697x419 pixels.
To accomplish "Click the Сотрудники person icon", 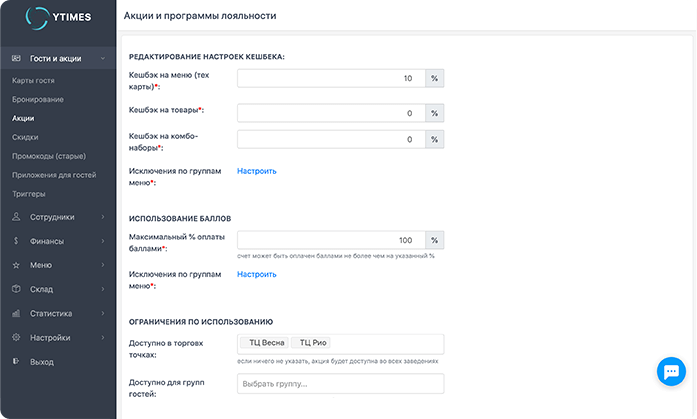I will [17, 217].
